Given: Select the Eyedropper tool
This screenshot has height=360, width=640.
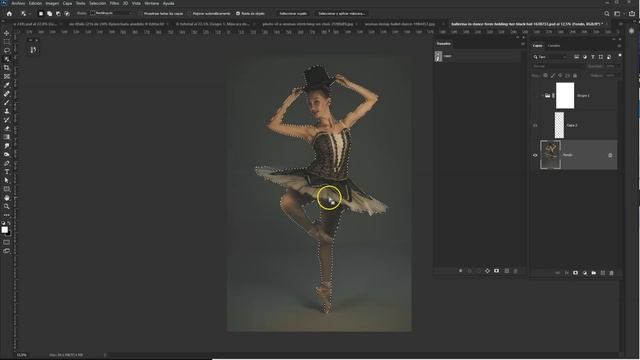Looking at the screenshot, I should [7, 85].
